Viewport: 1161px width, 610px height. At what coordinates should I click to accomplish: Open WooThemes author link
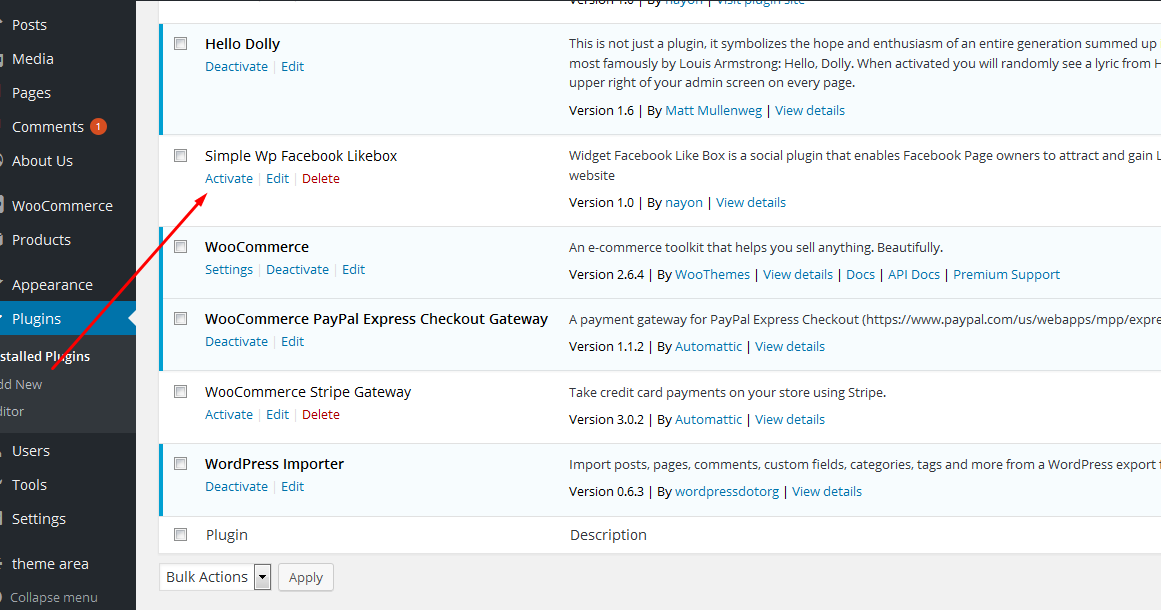tap(712, 274)
